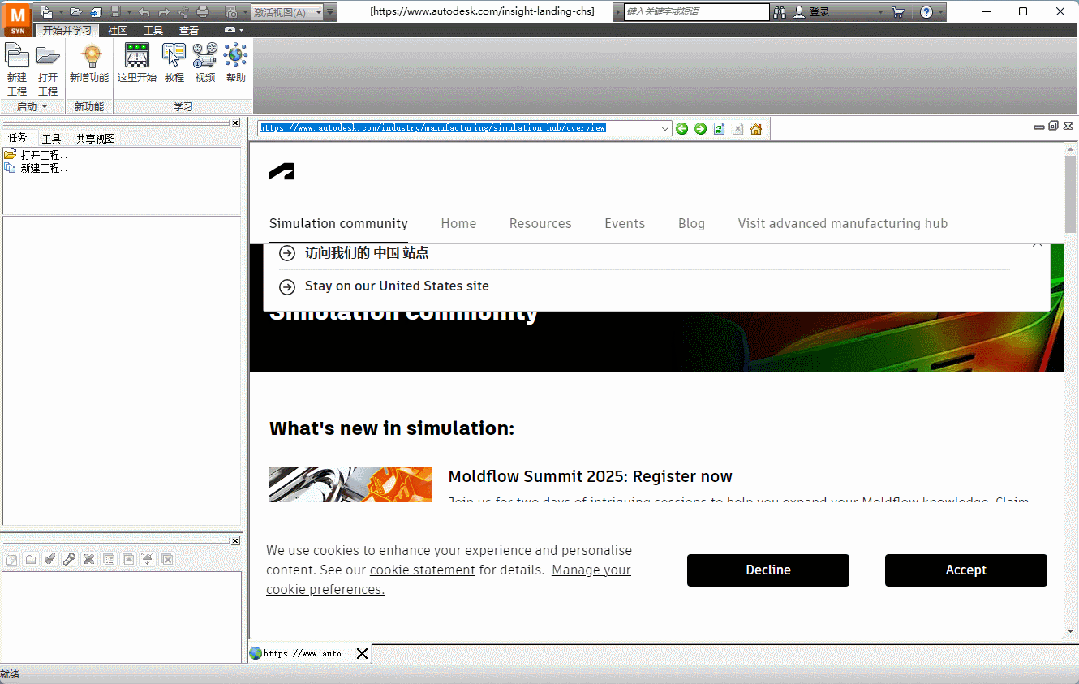Click the redo arrow in quick access toolbar
The image size is (1079, 684).
tap(164, 12)
